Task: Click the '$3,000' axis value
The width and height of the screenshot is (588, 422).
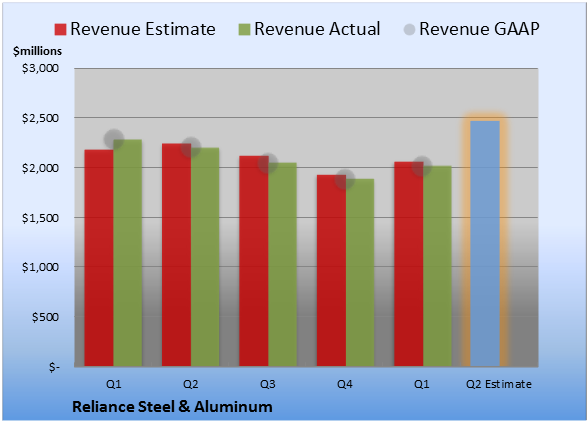Action: [x=40, y=68]
